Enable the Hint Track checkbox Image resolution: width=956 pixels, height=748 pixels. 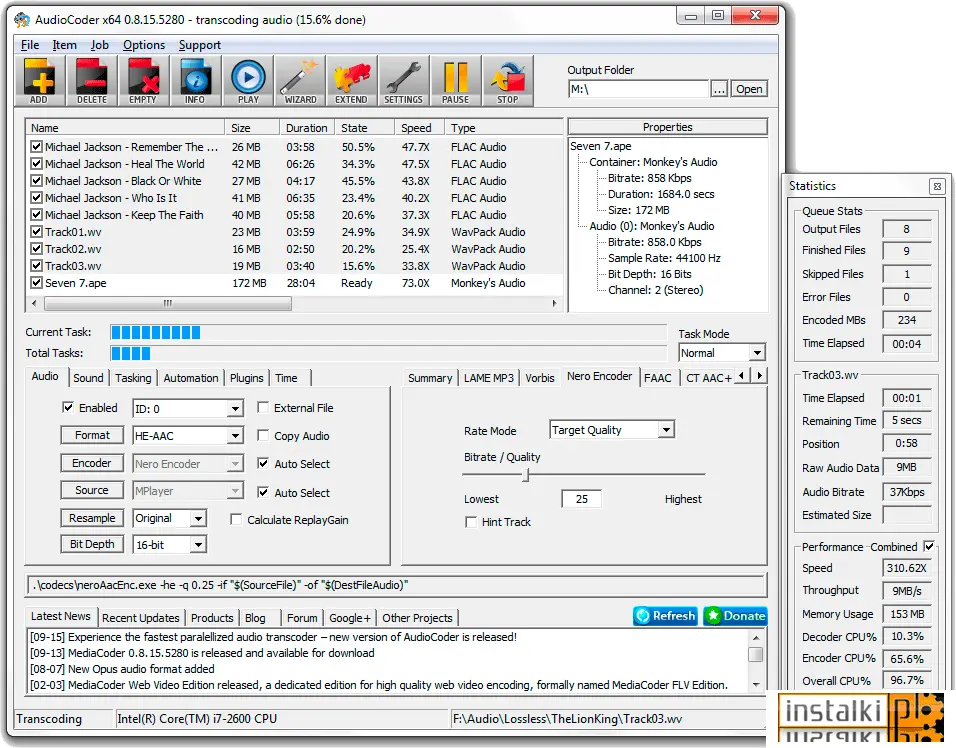(471, 522)
